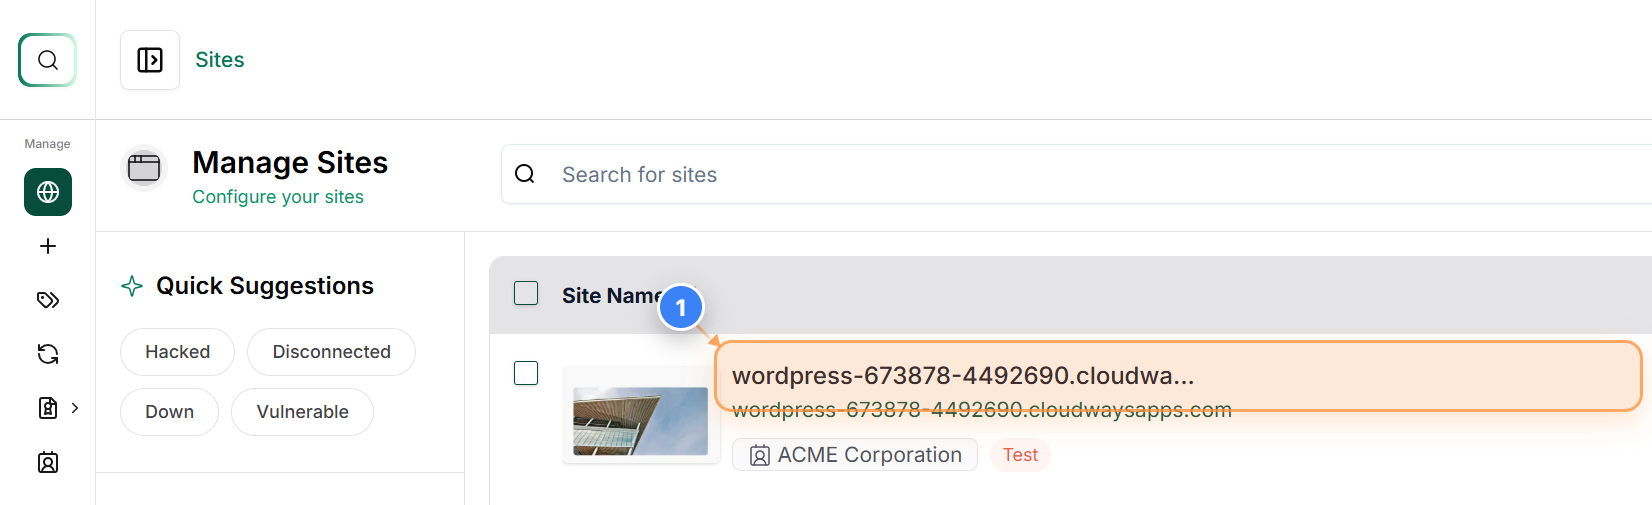Click the sync refresh icon in sidebar
Screen dimensions: 1652x505
(48, 354)
